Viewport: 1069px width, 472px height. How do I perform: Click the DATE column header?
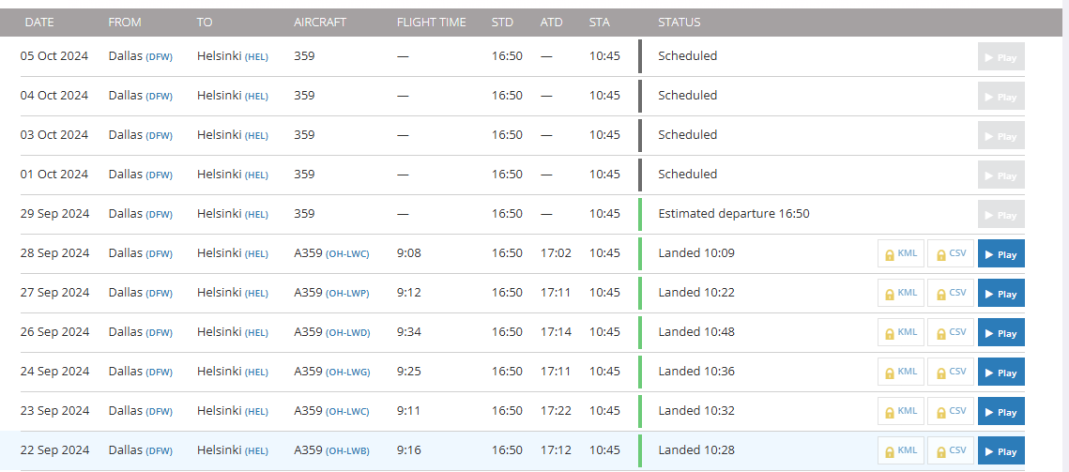pyautogui.click(x=40, y=23)
